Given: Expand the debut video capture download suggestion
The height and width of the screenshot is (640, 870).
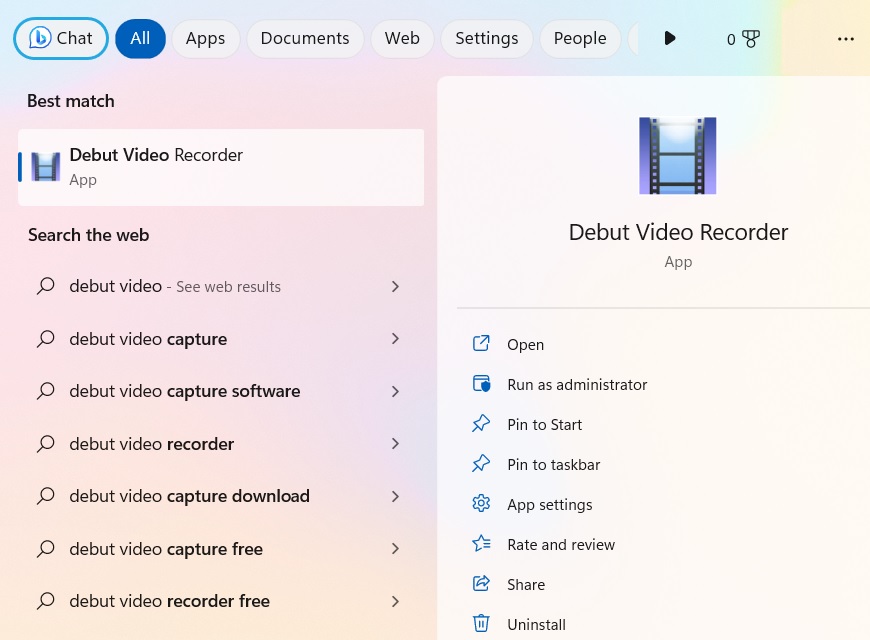Looking at the screenshot, I should click(395, 496).
